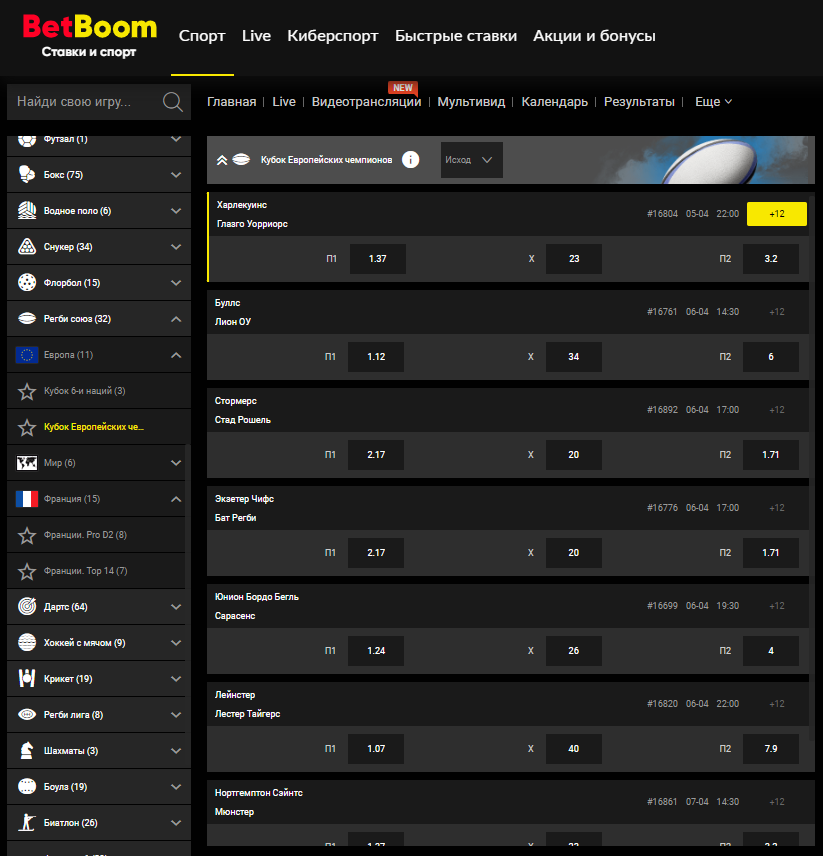Open the Быстрые ставки tab
823x856 pixels.
tap(456, 36)
